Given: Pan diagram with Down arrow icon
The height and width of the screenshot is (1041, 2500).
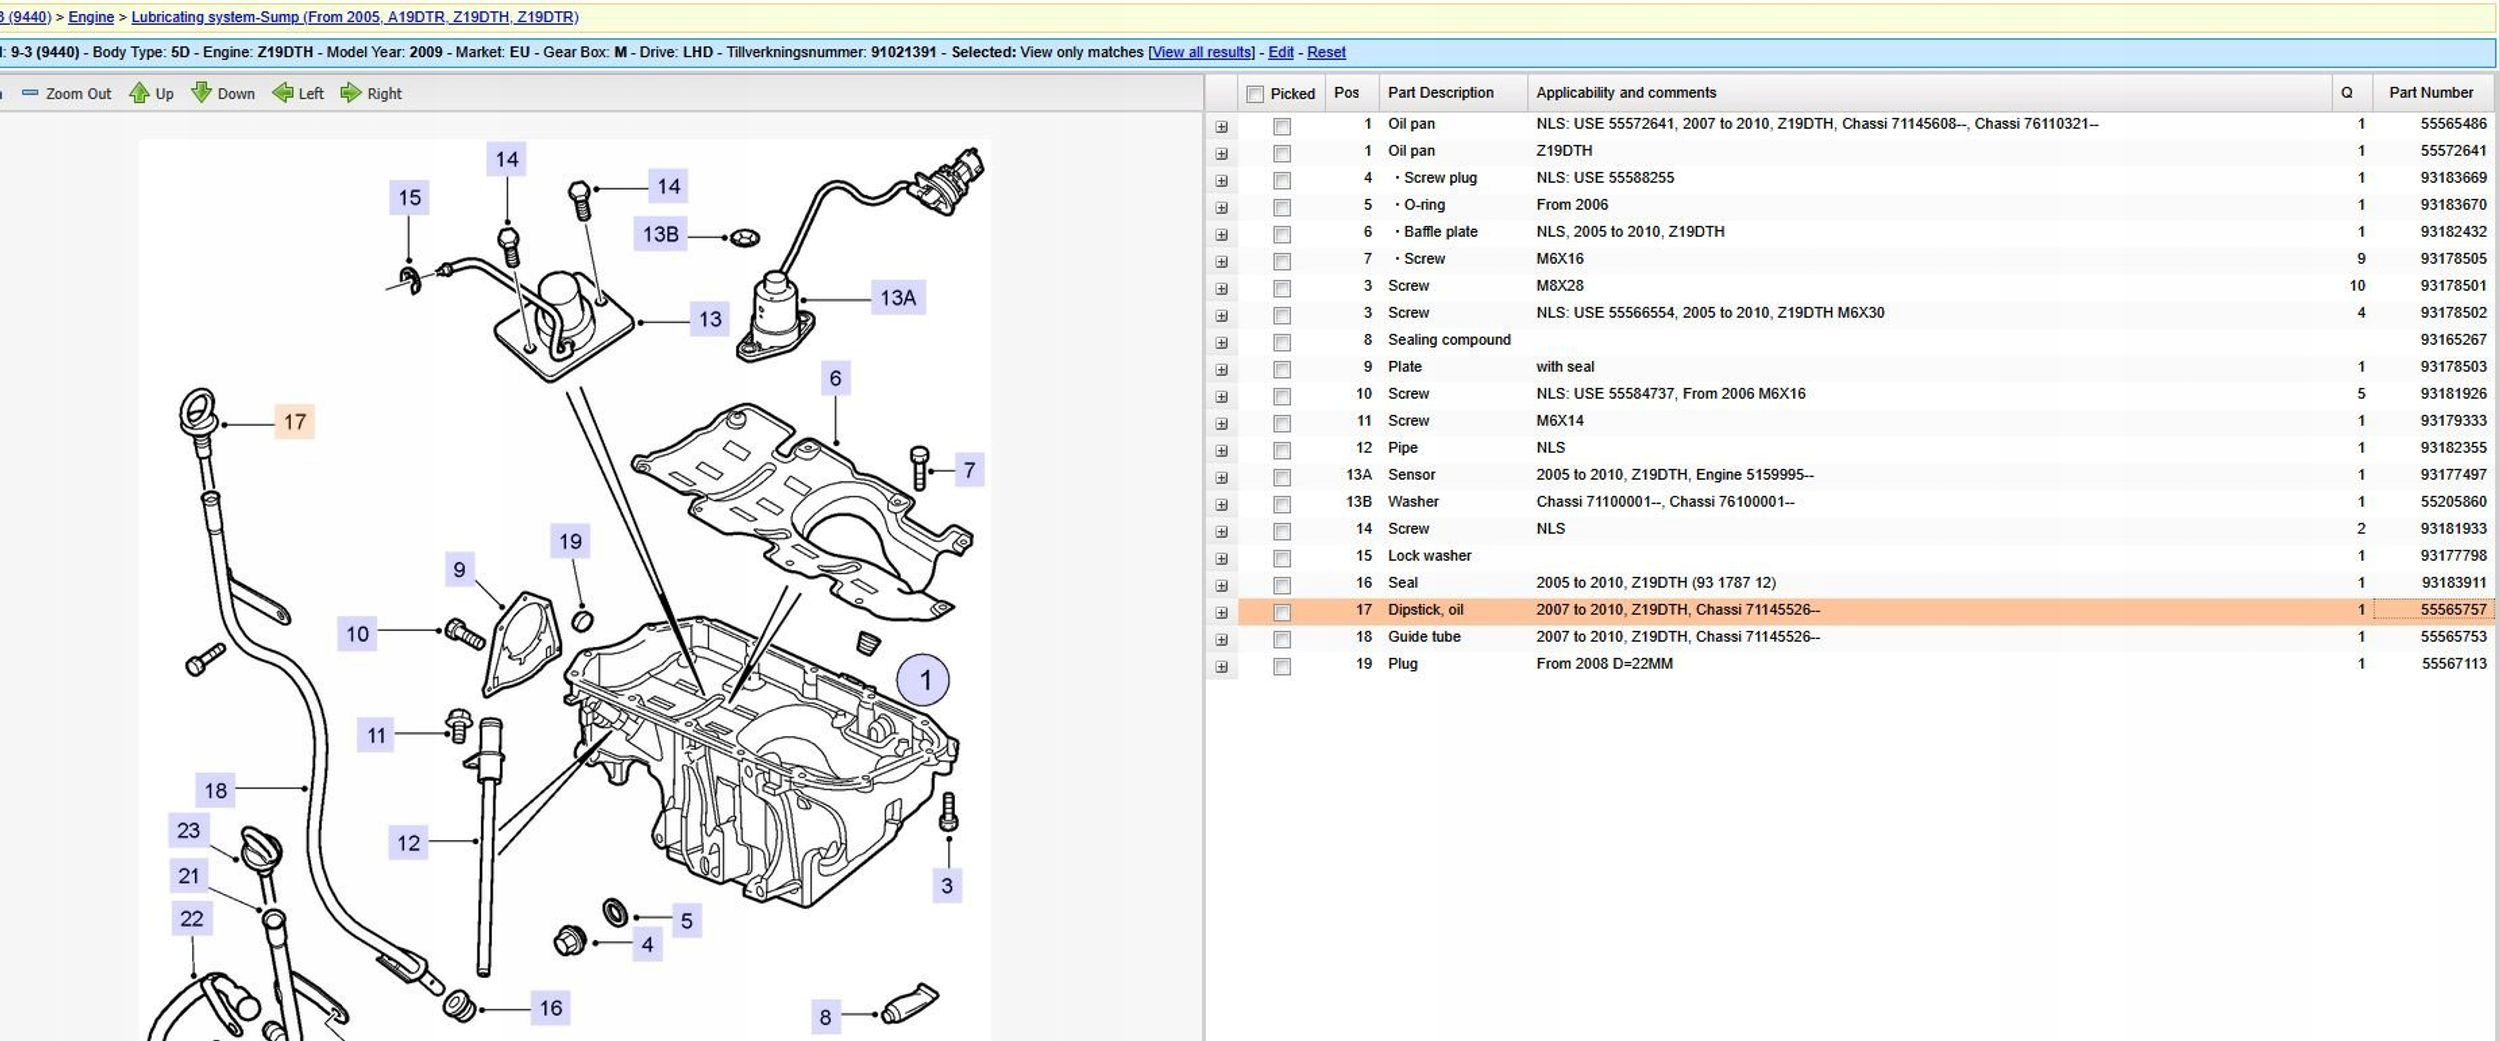Looking at the screenshot, I should 201,93.
